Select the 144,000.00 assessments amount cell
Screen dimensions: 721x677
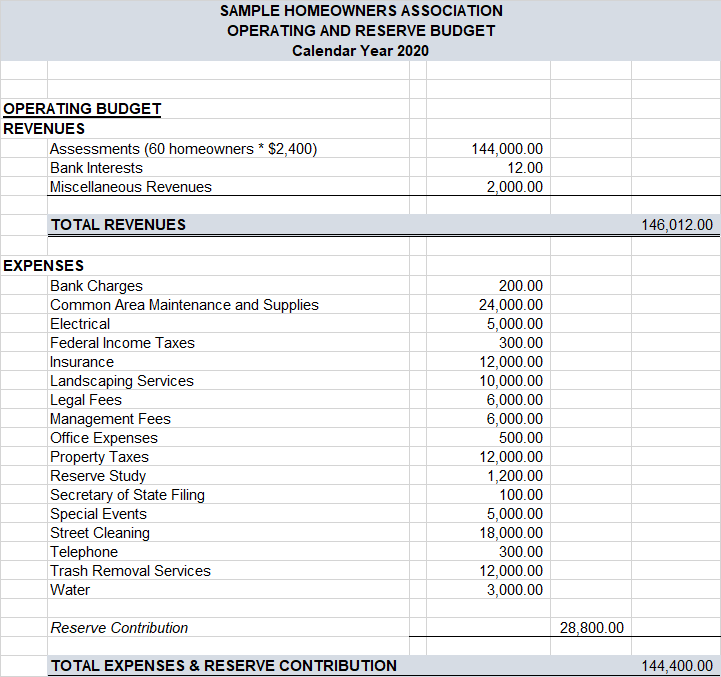pos(507,149)
